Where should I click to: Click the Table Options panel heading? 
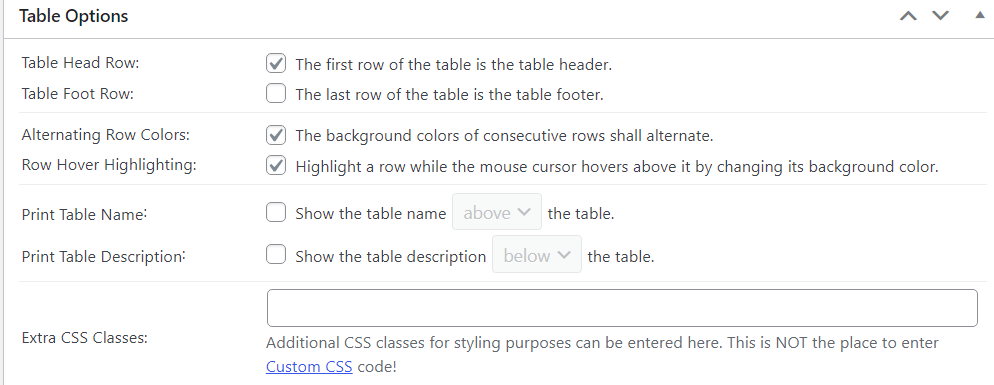[74, 16]
